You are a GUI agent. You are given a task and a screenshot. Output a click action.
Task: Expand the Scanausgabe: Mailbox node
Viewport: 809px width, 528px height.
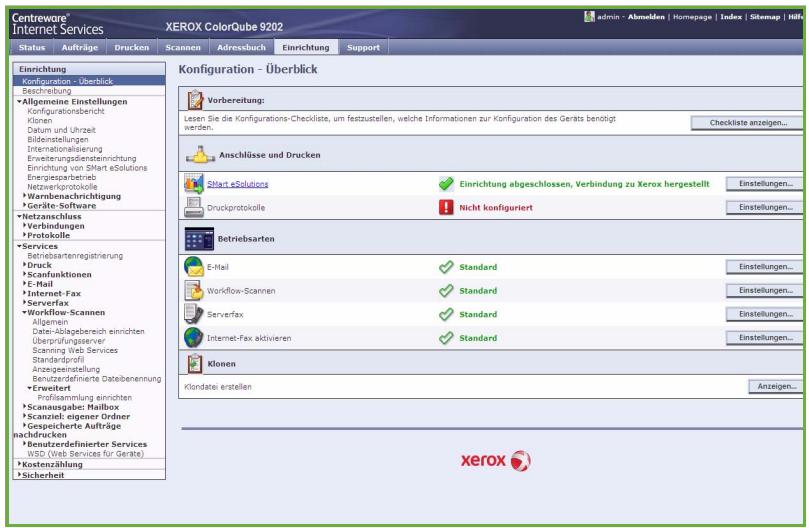pos(24,407)
